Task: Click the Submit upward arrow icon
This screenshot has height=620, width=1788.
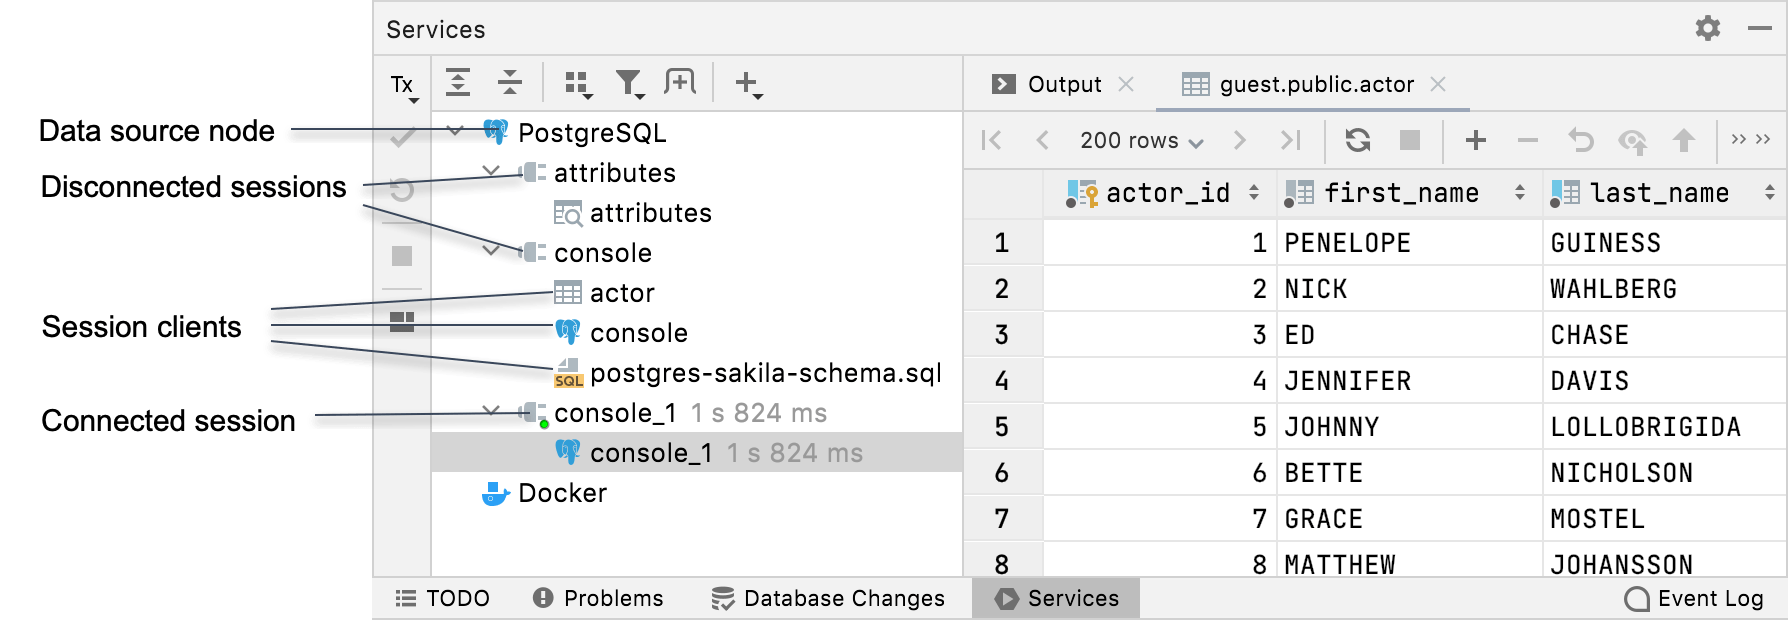Action: point(1684,140)
